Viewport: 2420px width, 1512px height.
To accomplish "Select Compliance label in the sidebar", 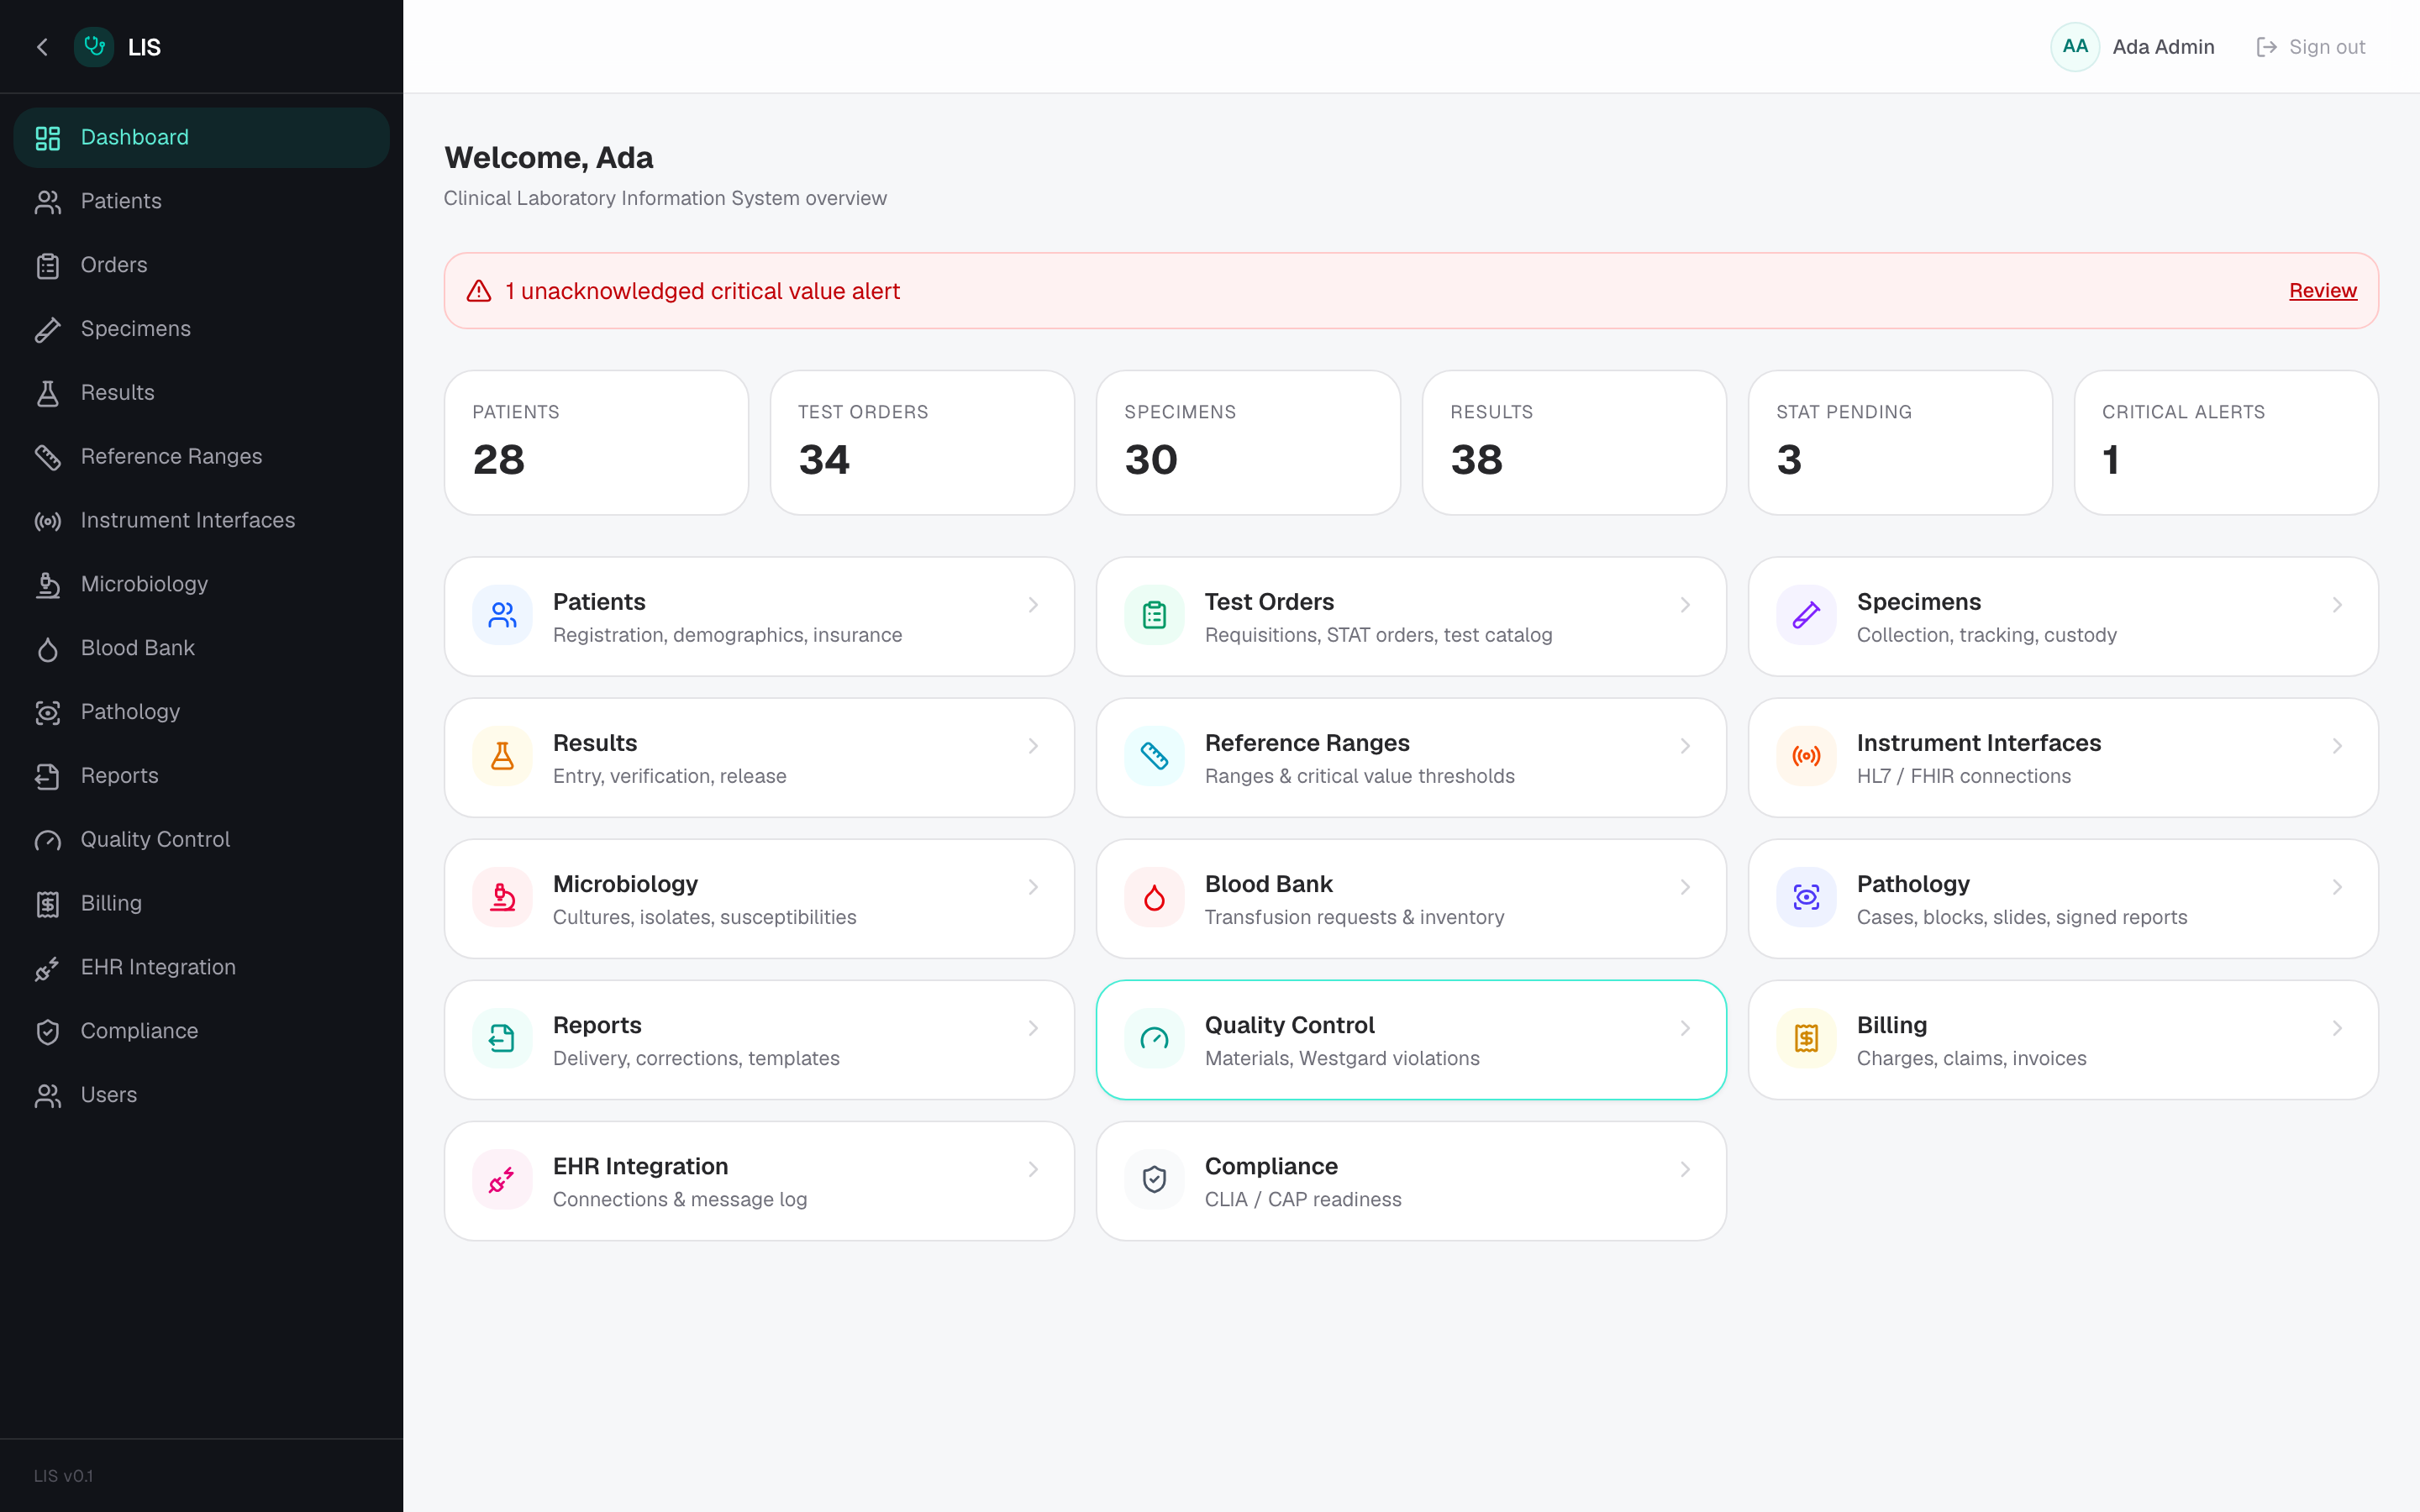I will pos(139,1031).
